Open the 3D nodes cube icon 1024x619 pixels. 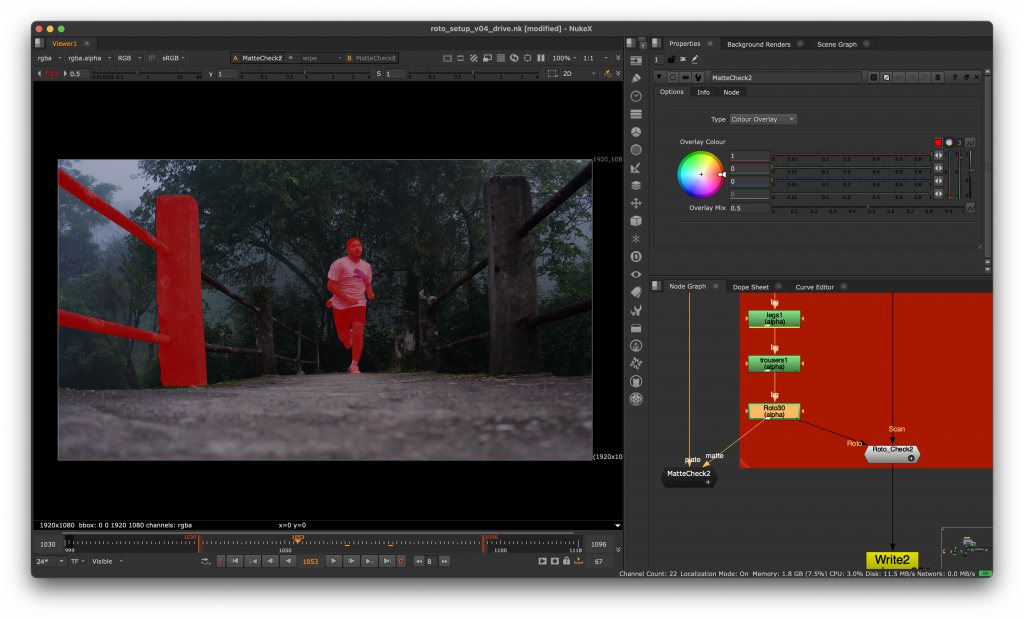coord(636,221)
